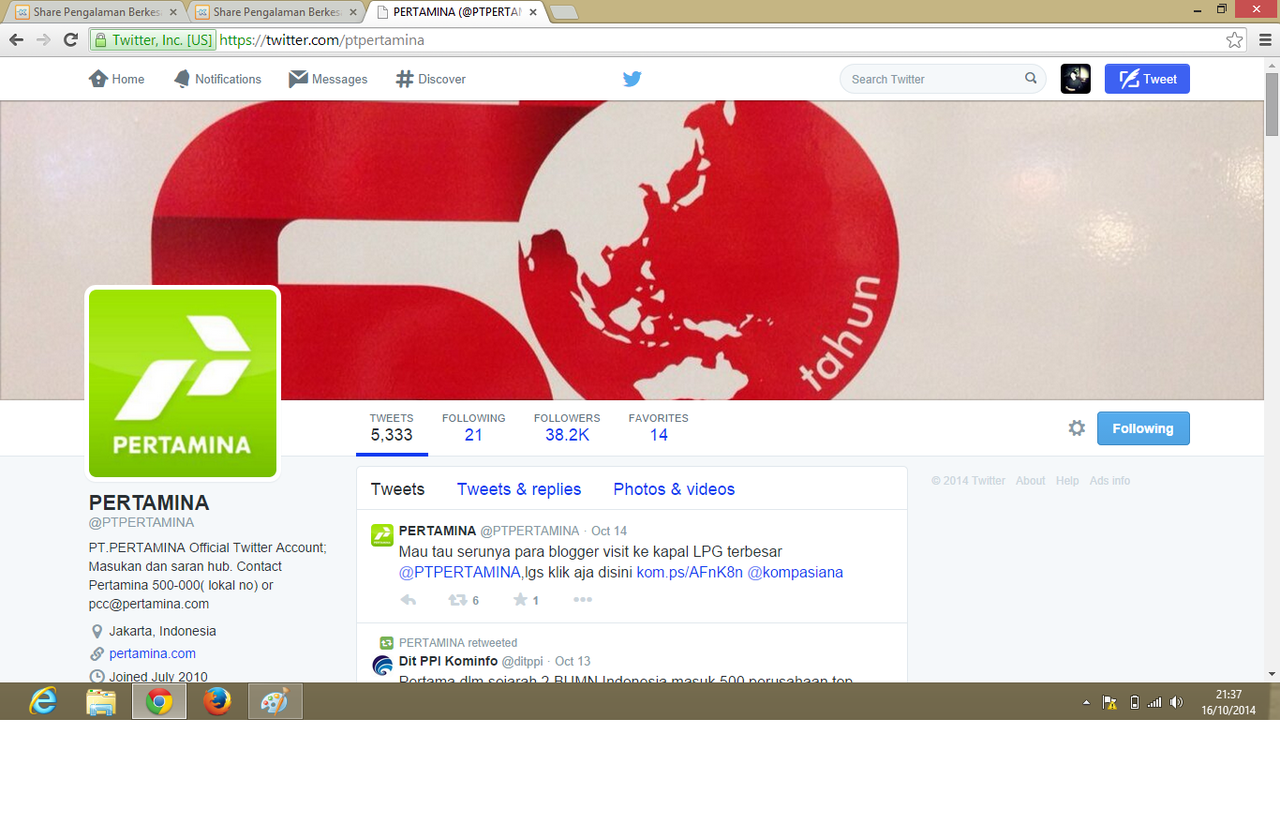Screen dimensions: 1280x824
Task: View the Twitter, Inc. site security info
Action: (153, 40)
